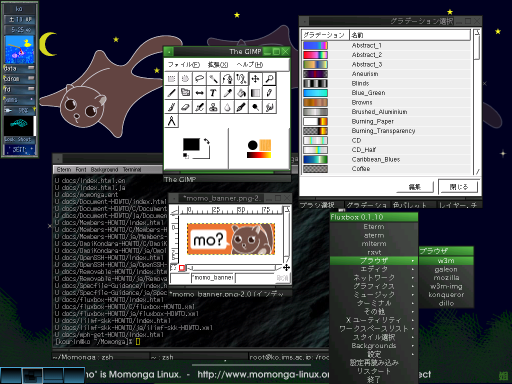The width and height of the screenshot is (512, 384).
Task: Select the Free Select lasso tool
Action: pos(199,79)
